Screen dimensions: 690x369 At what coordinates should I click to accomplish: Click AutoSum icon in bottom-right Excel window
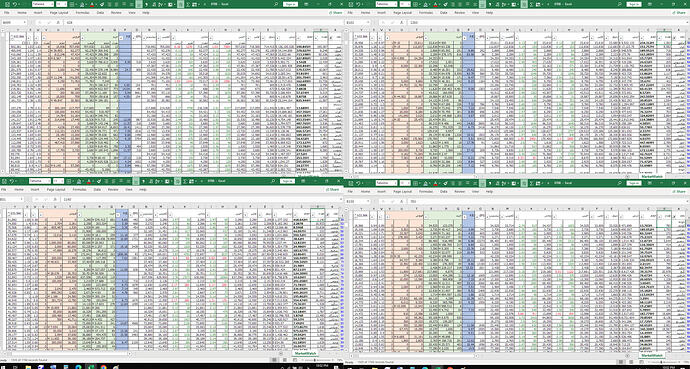(x=531, y=183)
